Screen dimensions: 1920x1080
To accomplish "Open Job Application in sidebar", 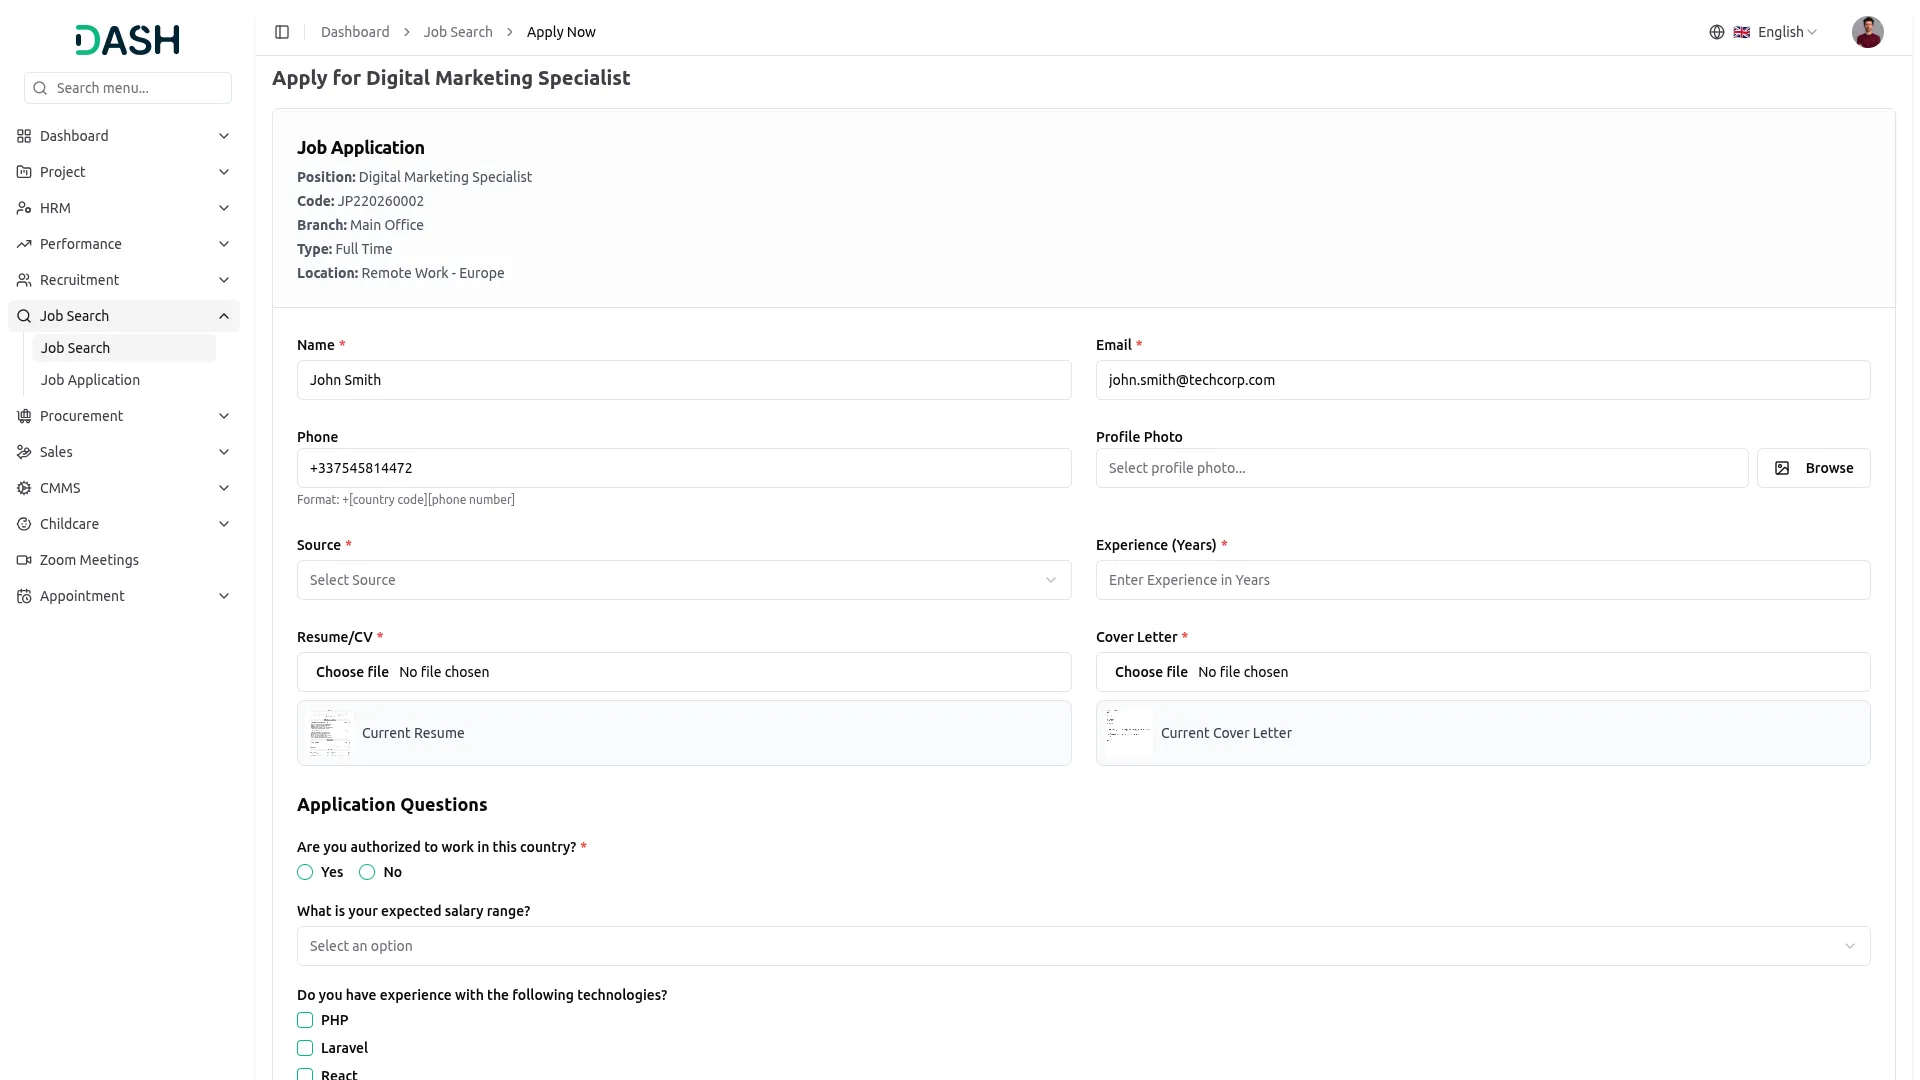I will 90,380.
